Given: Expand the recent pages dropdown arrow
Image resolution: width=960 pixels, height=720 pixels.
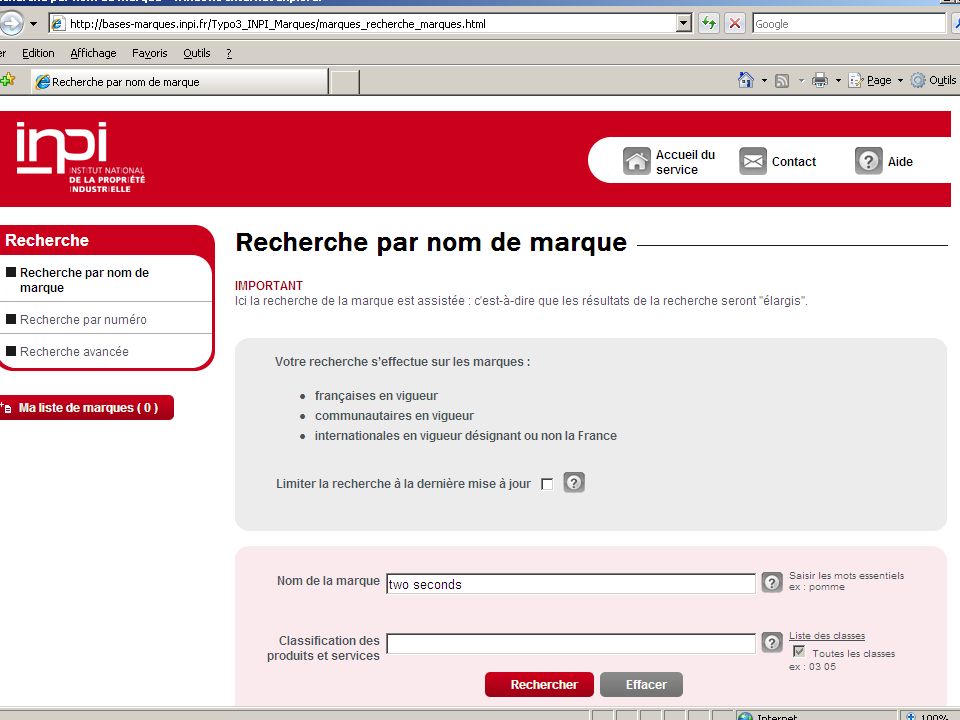Looking at the screenshot, I should click(x=34, y=24).
